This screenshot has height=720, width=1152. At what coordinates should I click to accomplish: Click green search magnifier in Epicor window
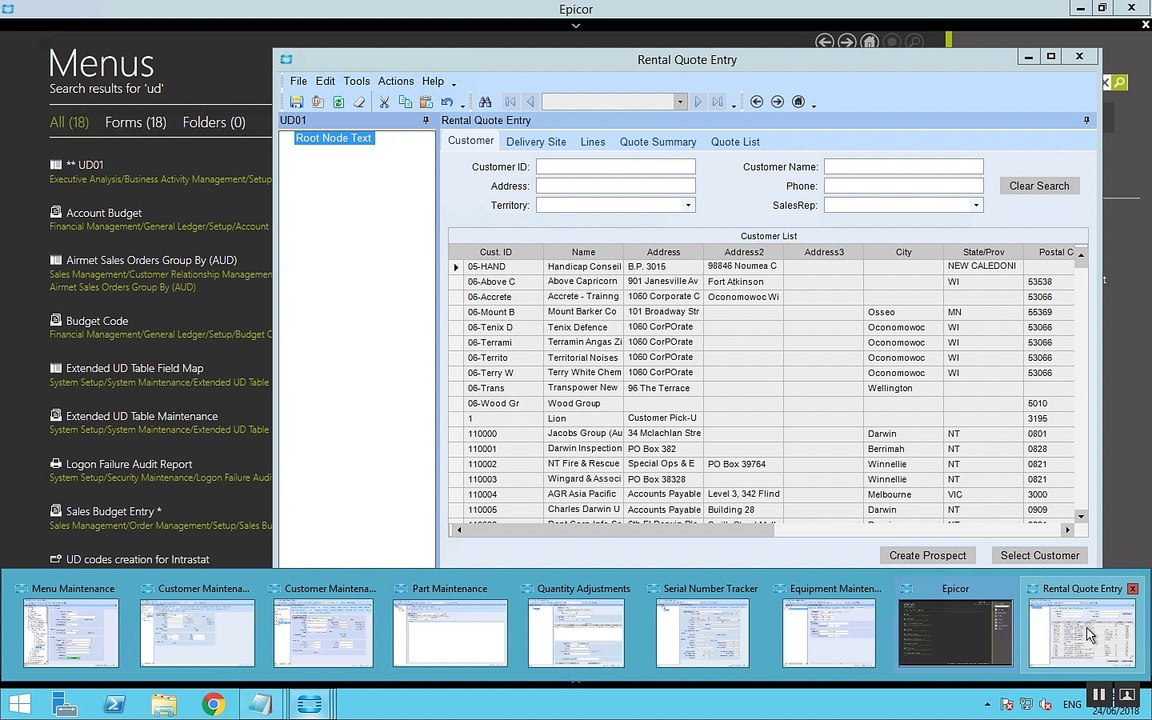click(1119, 82)
